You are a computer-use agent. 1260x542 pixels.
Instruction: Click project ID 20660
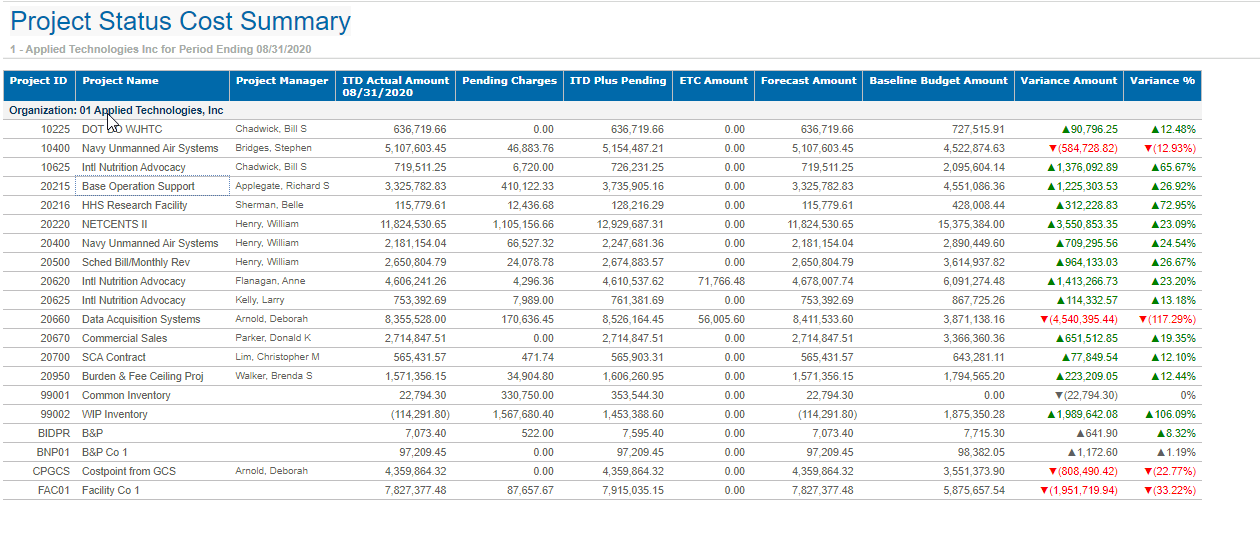[x=55, y=320]
